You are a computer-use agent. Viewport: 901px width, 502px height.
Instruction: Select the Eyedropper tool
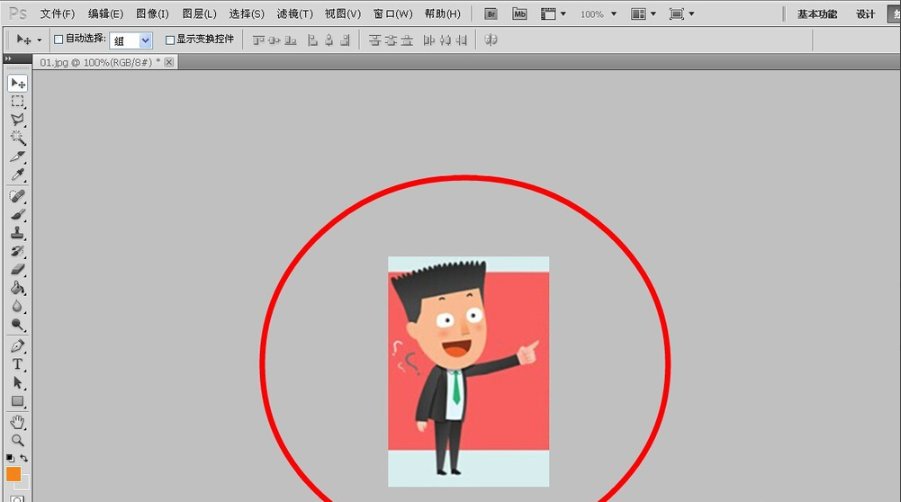pyautogui.click(x=17, y=174)
